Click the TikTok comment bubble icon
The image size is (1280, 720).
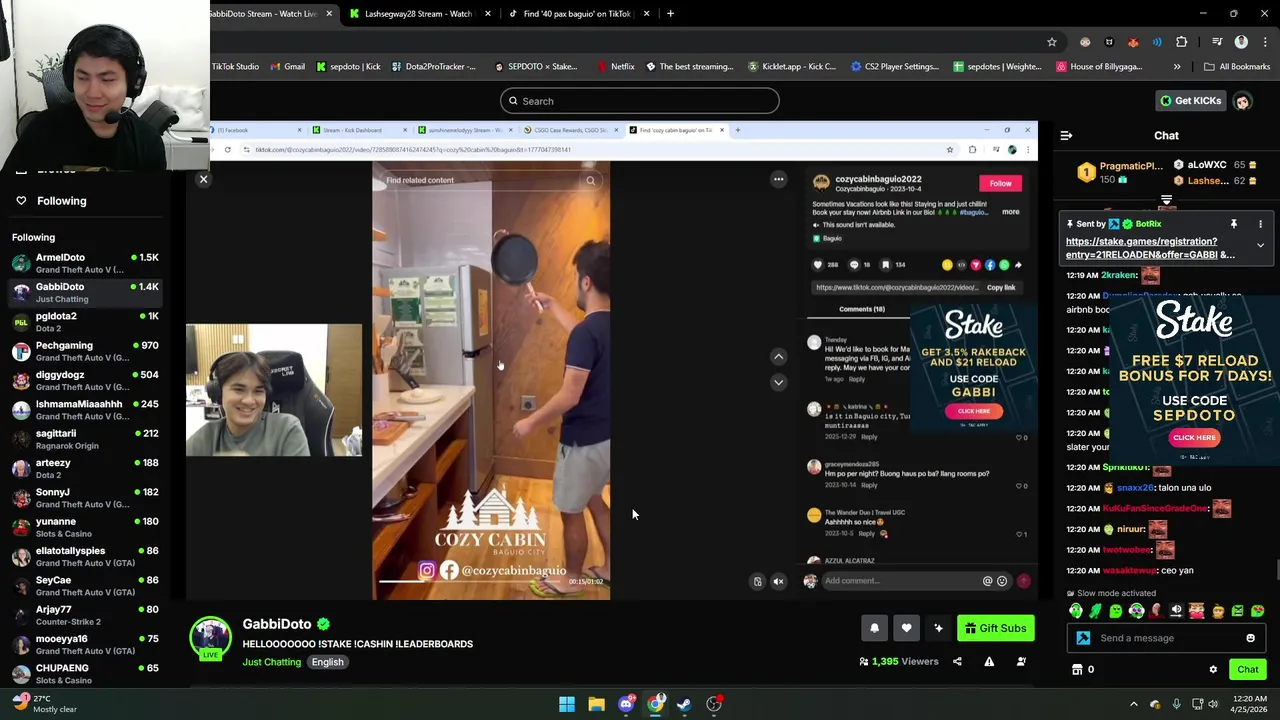coord(854,265)
